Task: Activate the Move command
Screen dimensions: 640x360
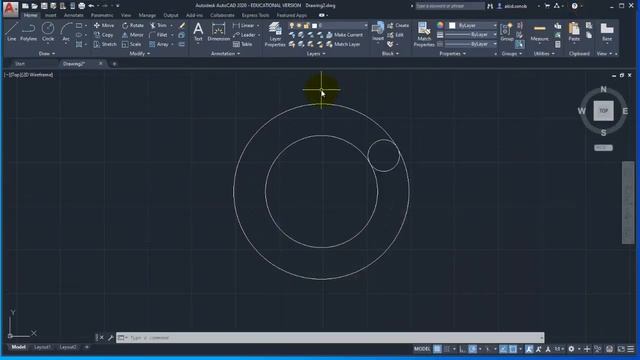Action: [104, 25]
